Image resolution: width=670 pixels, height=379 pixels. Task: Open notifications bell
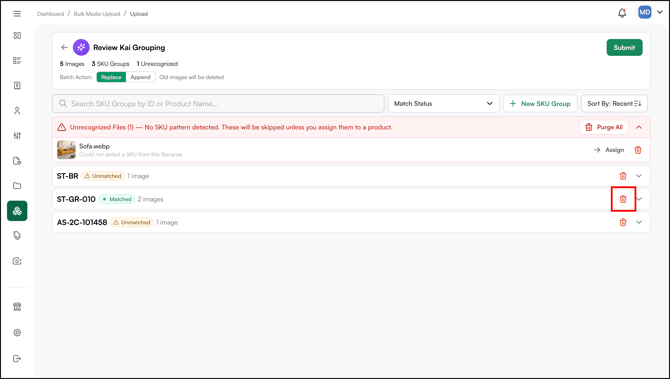[x=622, y=13]
